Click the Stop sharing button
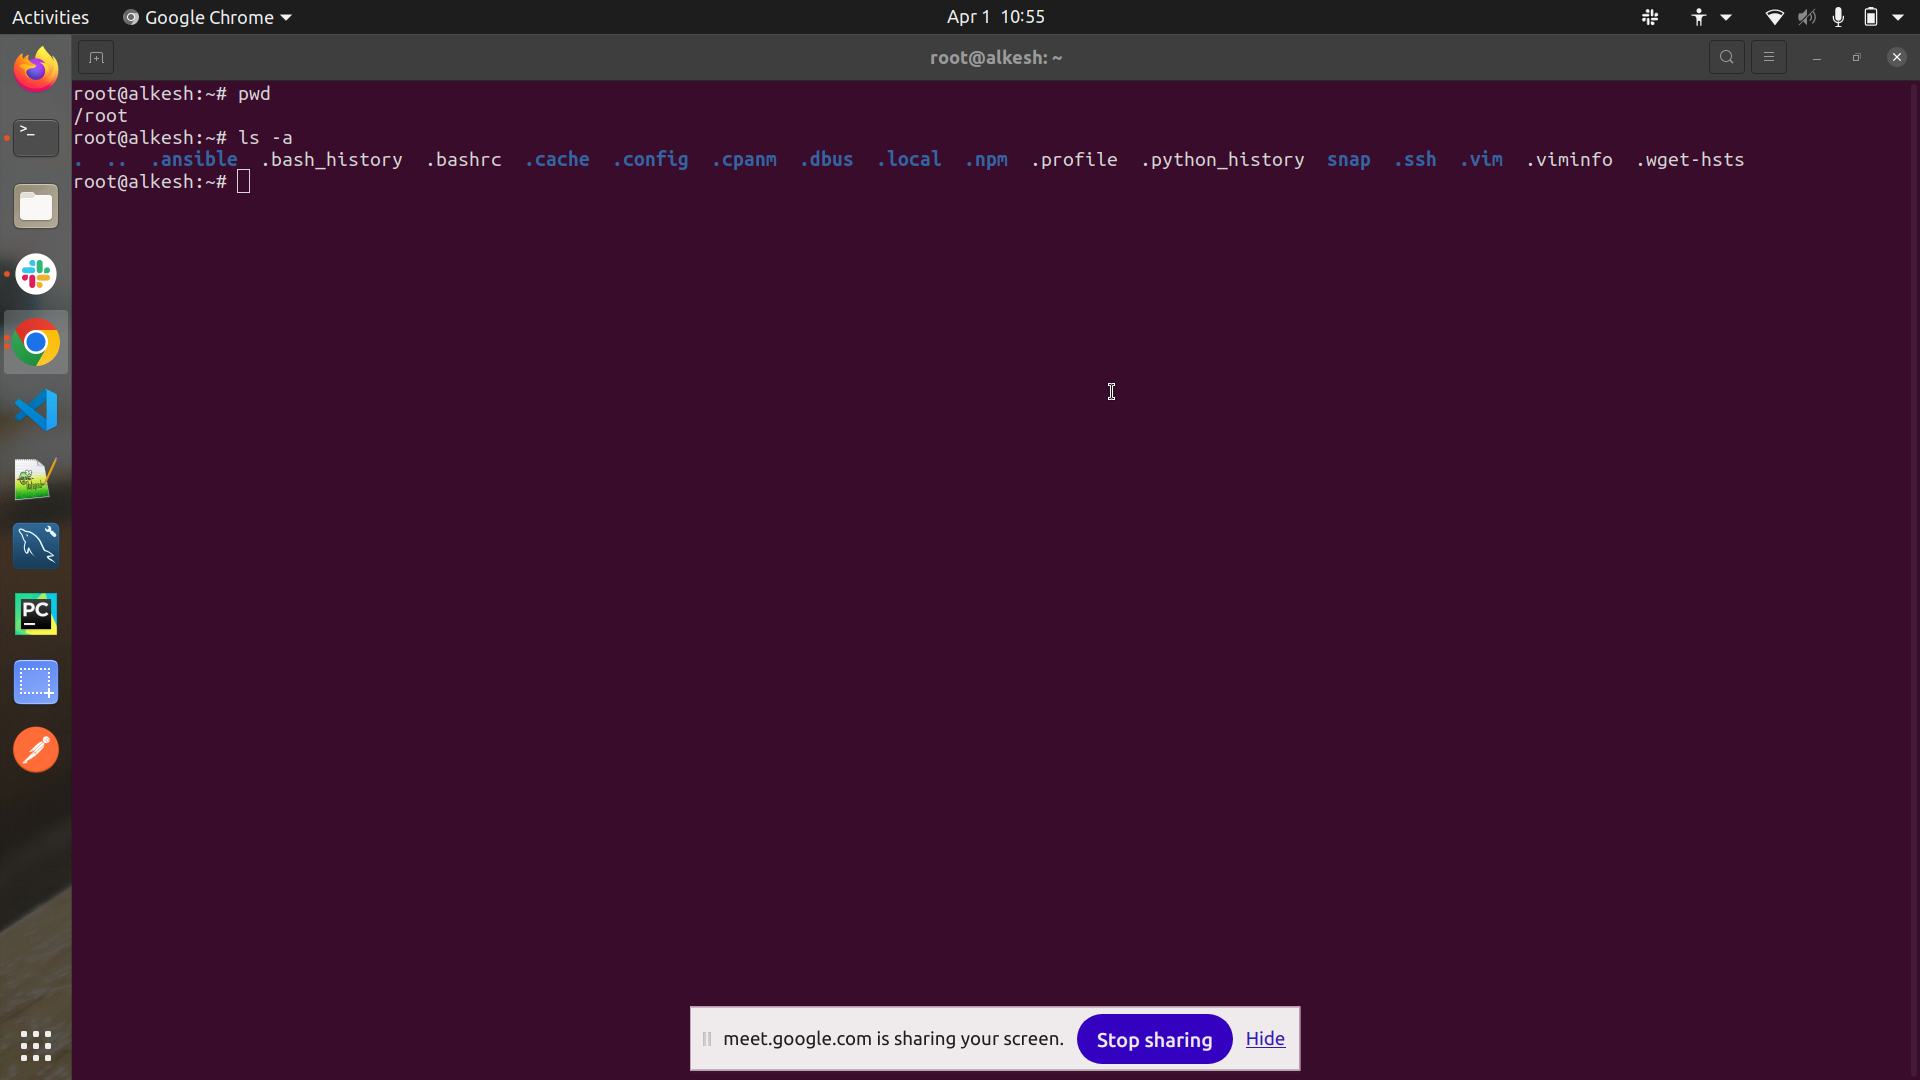The height and width of the screenshot is (1080, 1920). 1154,1039
